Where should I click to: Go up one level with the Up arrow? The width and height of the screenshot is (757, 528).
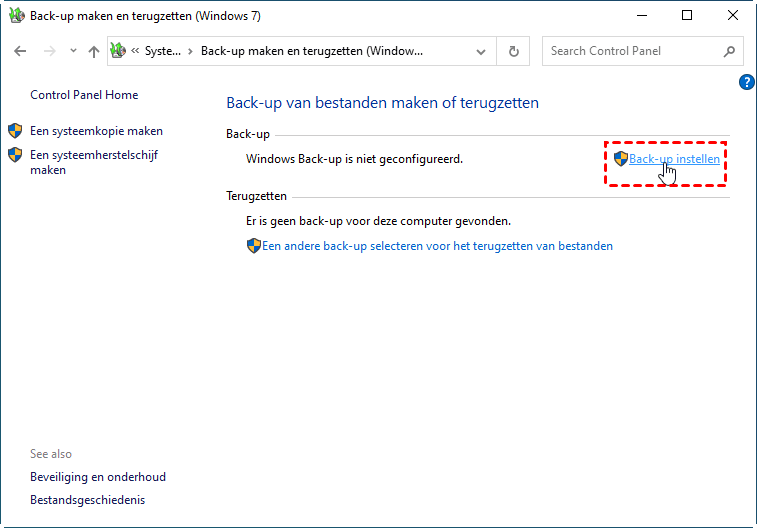tap(94, 51)
